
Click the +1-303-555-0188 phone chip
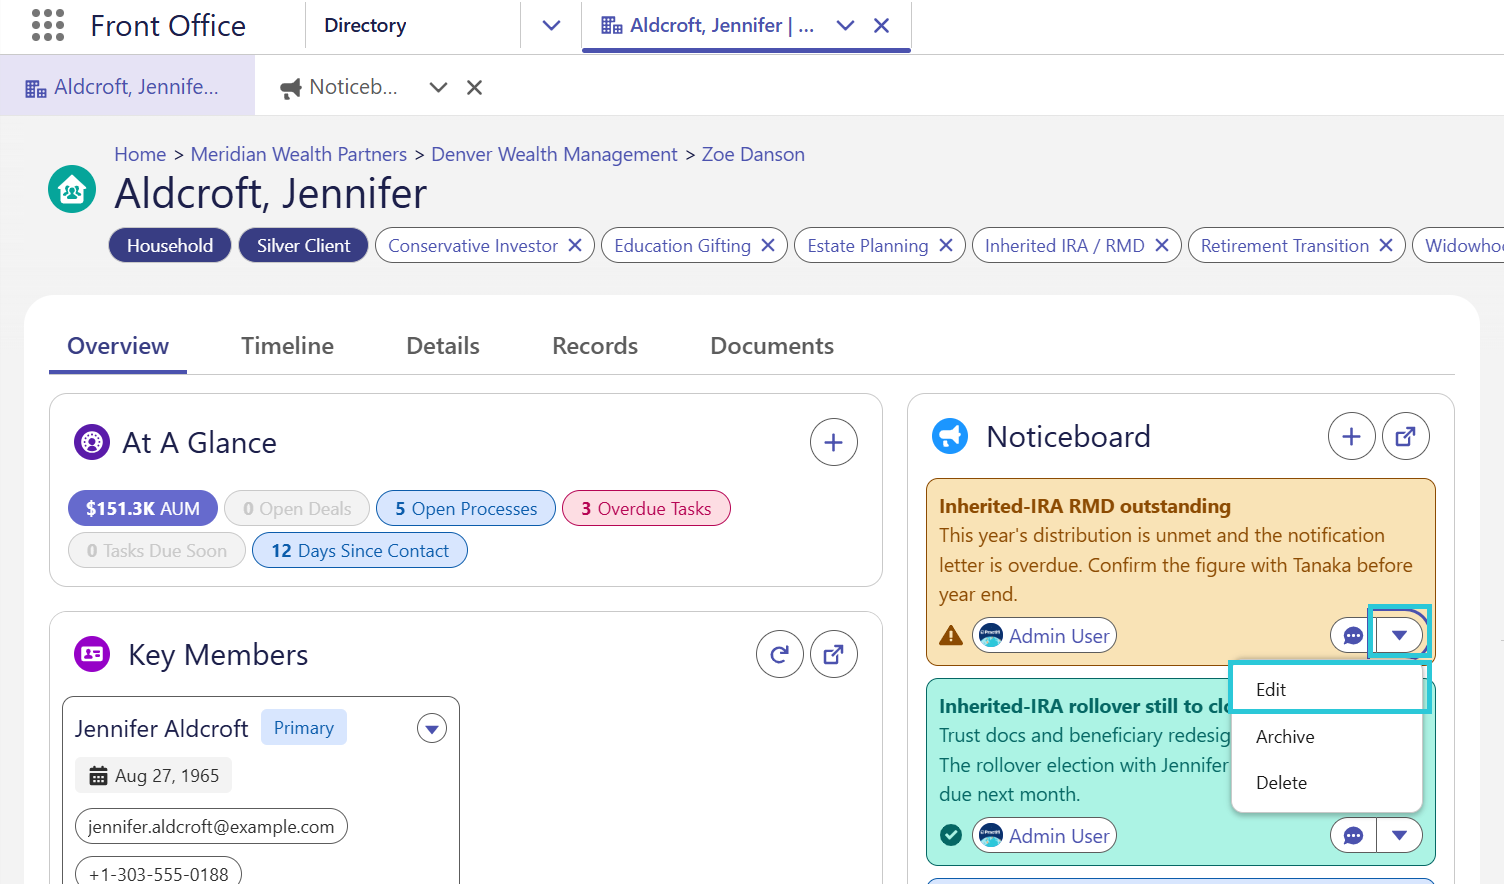tap(158, 872)
